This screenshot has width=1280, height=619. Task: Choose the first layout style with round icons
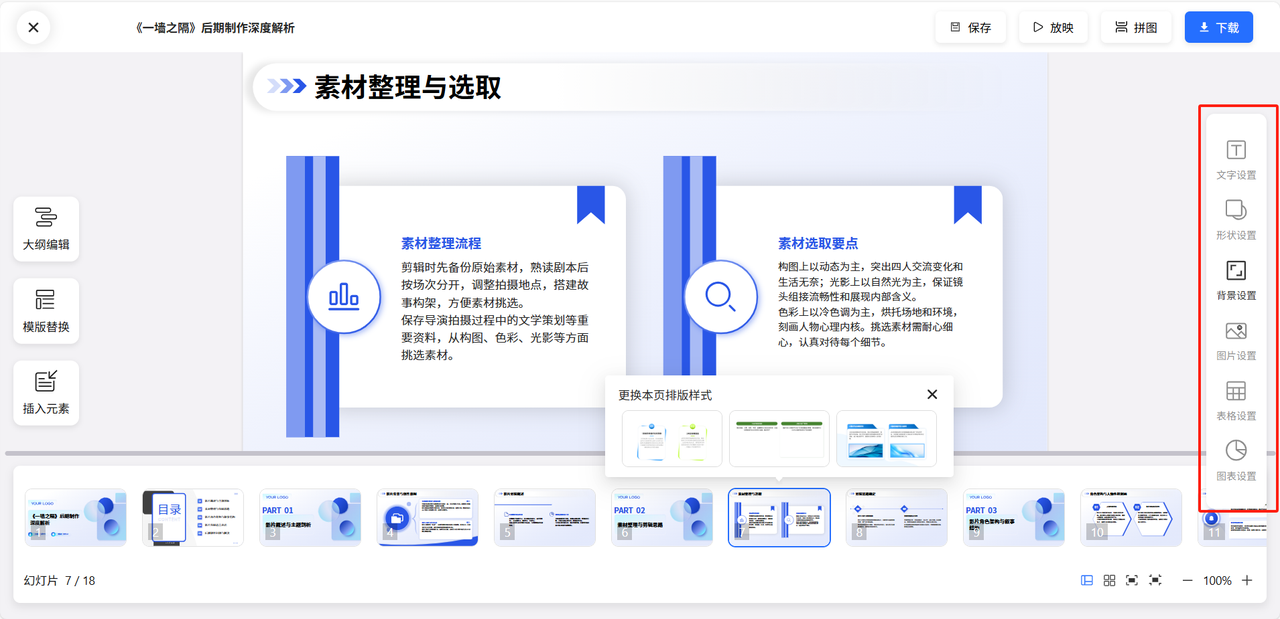672,438
